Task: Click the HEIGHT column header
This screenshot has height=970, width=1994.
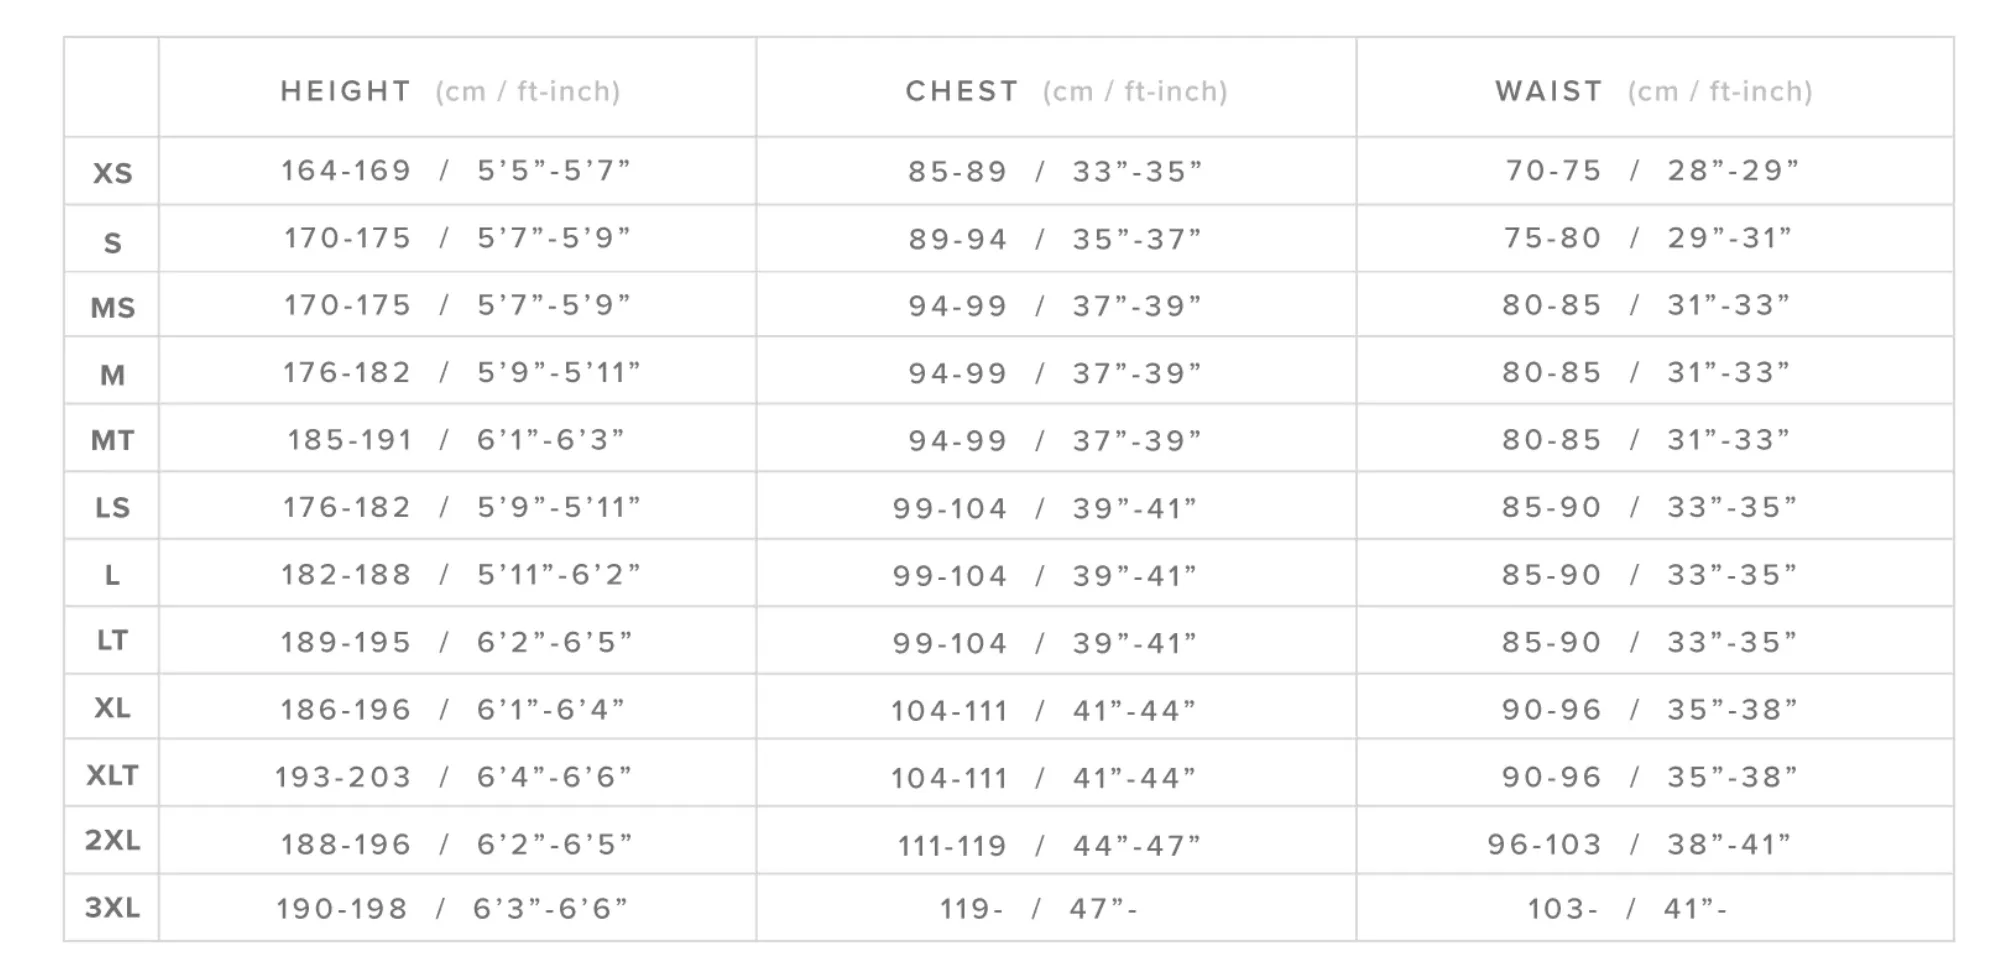Action: click(450, 91)
